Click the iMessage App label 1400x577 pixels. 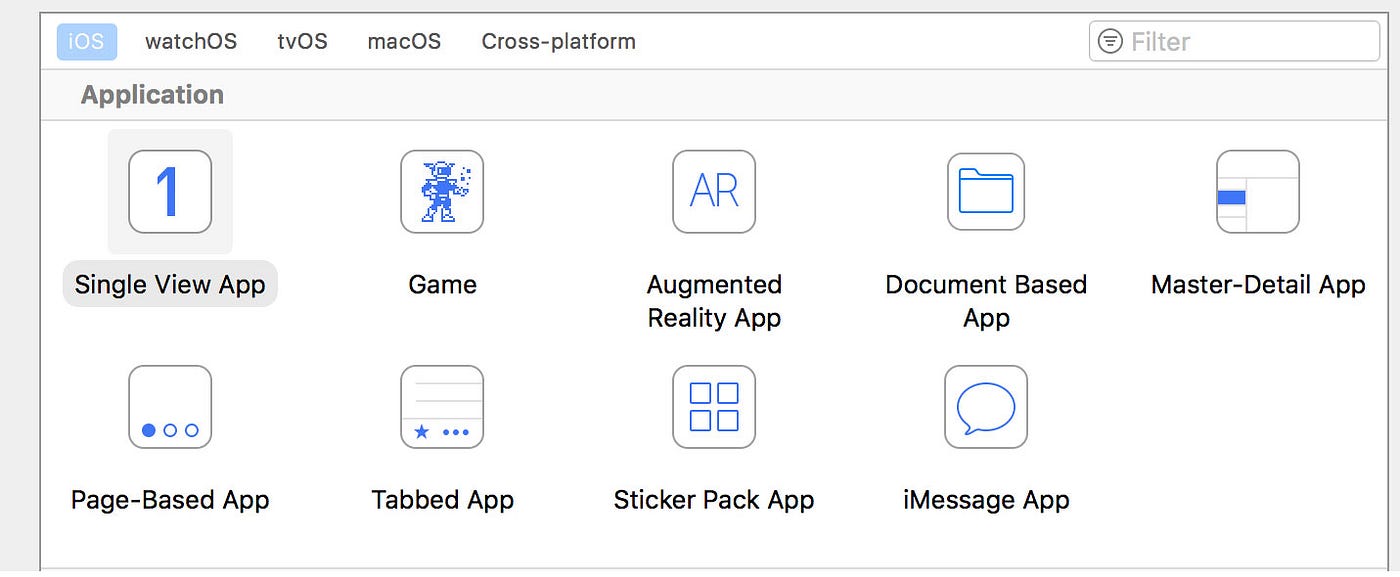point(986,499)
